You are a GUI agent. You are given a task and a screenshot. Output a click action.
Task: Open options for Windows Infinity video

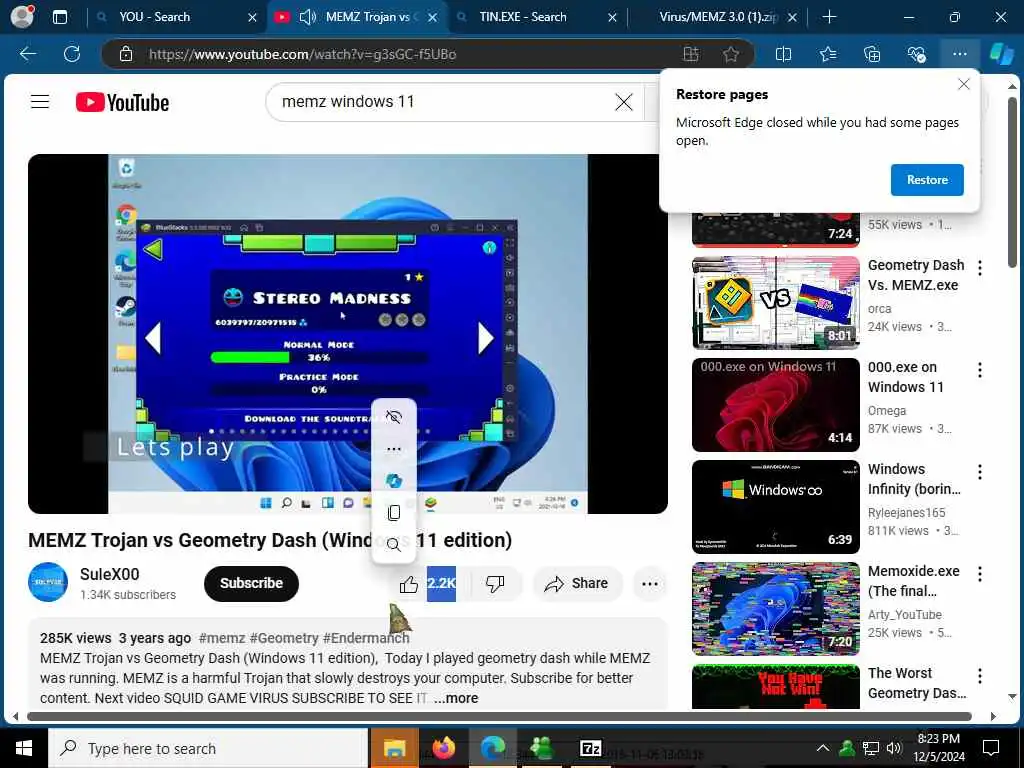pos(980,472)
